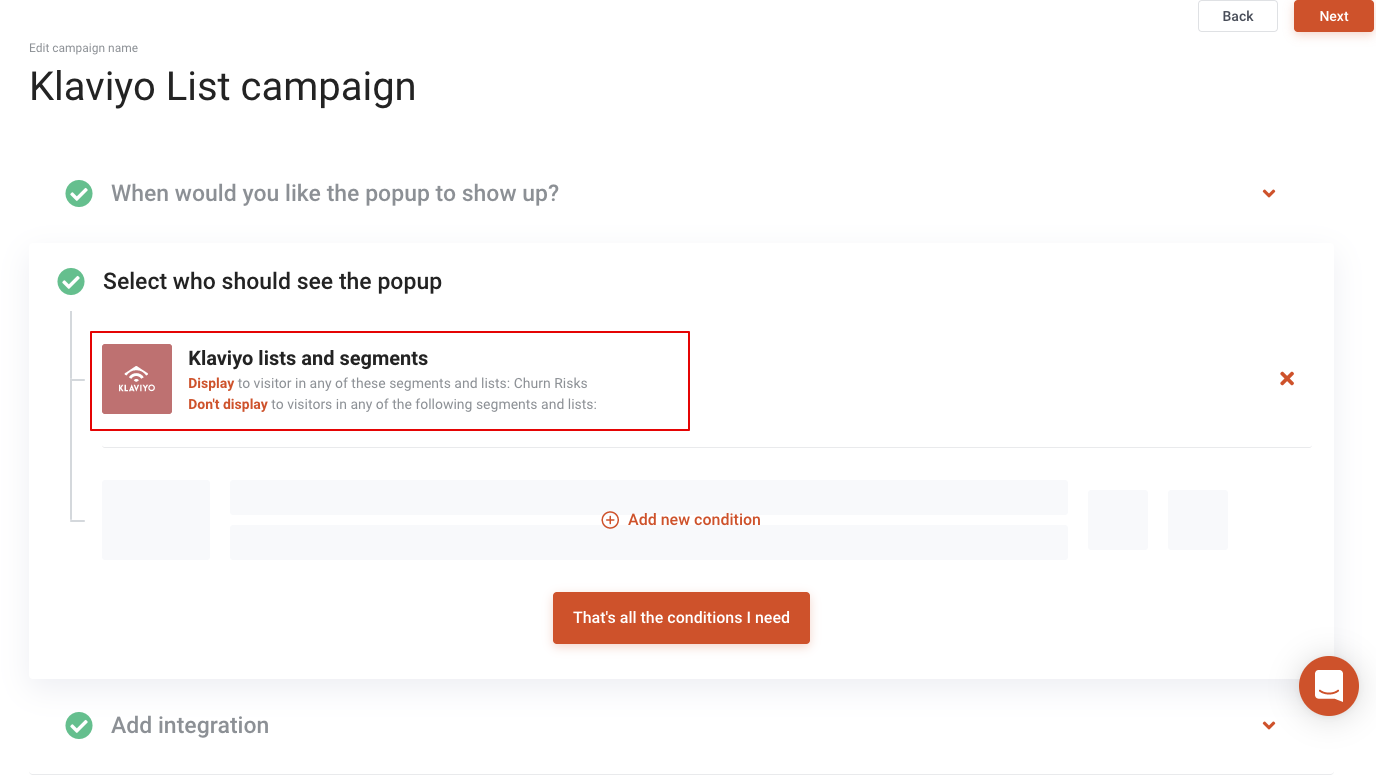
Task: Click green checkmark beside popup timing question
Action: 79,193
